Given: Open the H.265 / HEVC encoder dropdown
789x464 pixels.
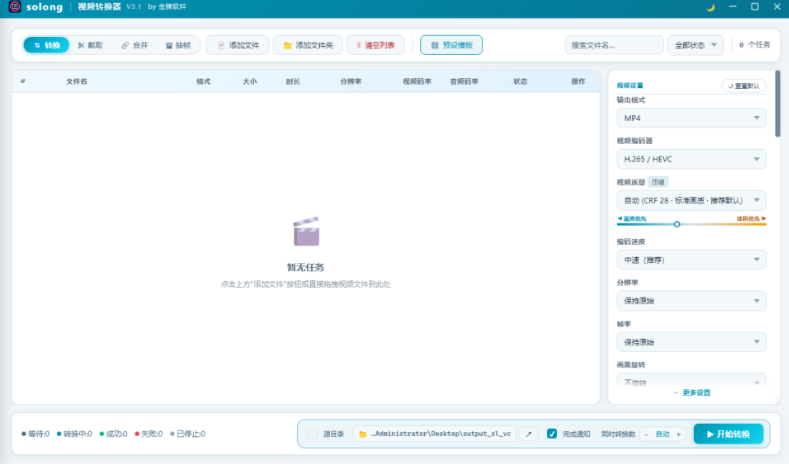Looking at the screenshot, I should click(691, 159).
